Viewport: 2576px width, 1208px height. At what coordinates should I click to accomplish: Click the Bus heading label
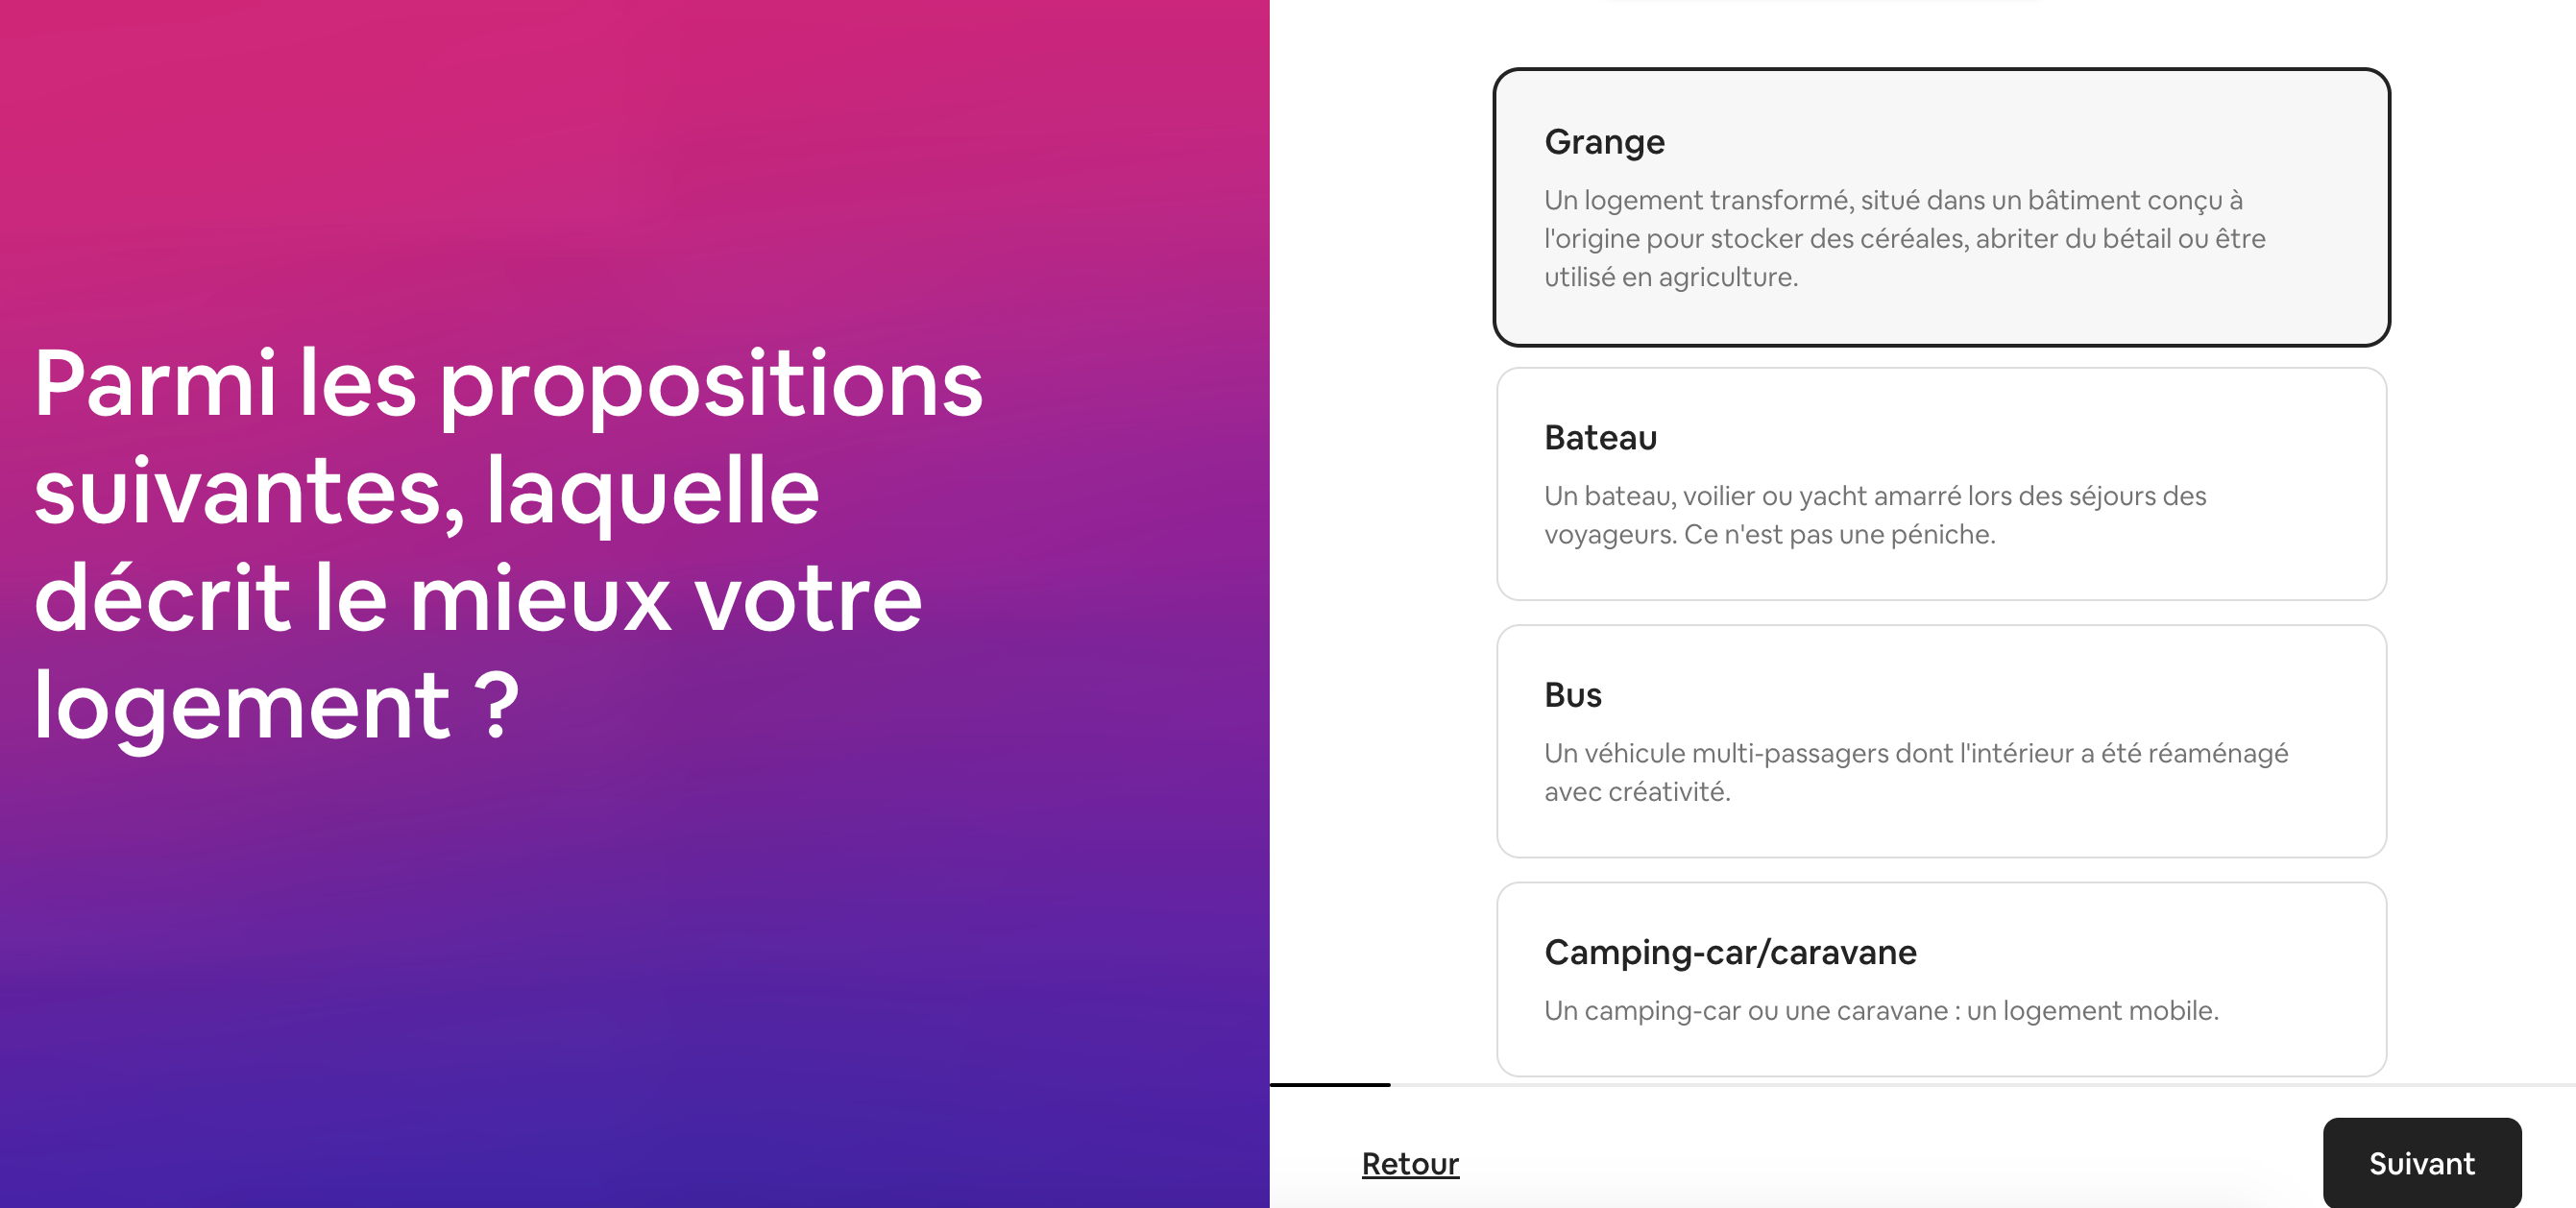(1572, 695)
